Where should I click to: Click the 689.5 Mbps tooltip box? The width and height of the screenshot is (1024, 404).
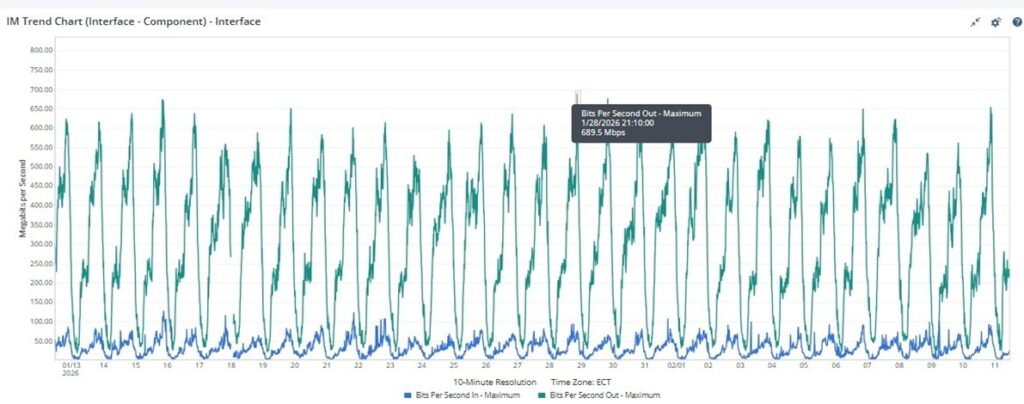click(641, 123)
